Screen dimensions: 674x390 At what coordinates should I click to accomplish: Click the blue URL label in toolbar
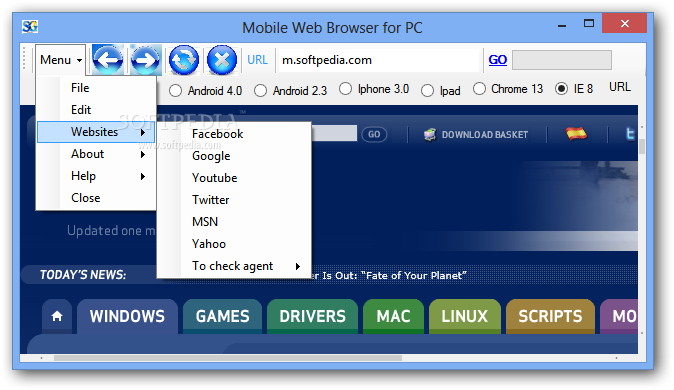point(257,60)
